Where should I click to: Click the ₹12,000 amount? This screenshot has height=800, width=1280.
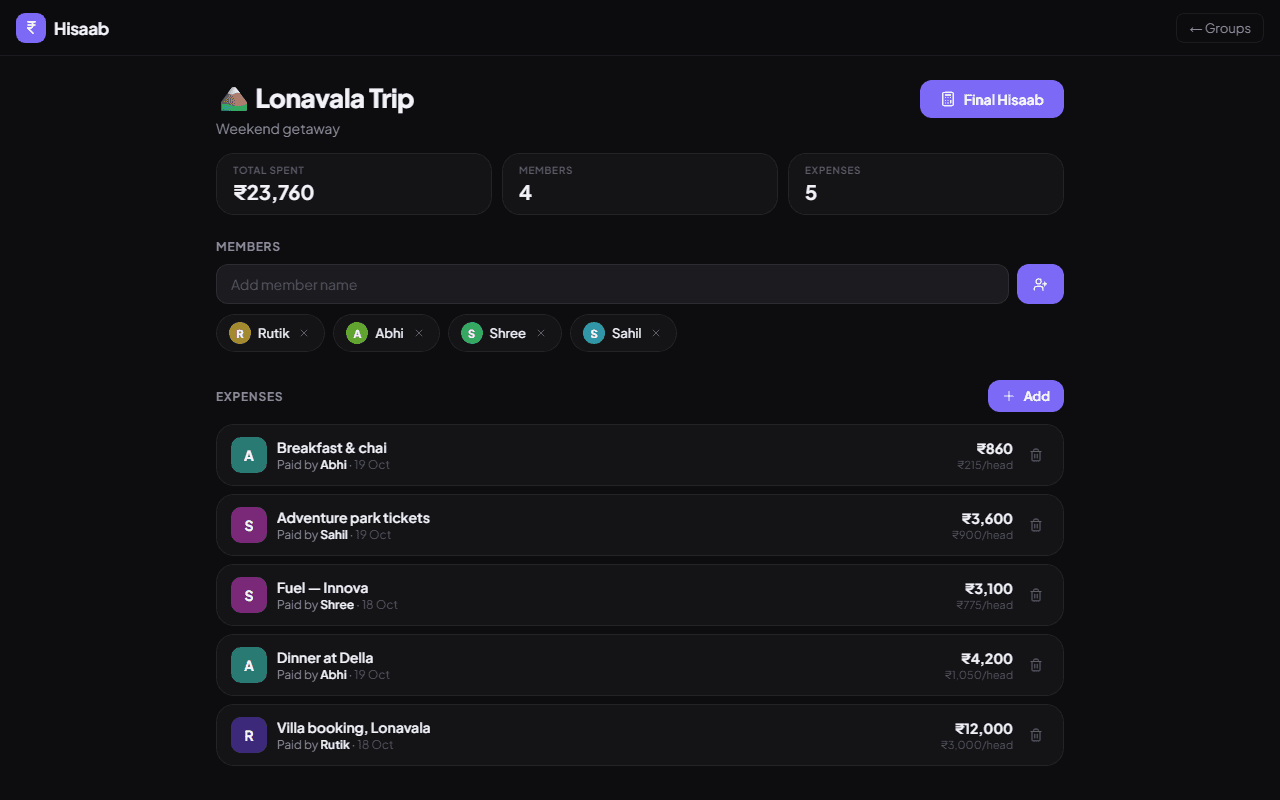click(984, 729)
